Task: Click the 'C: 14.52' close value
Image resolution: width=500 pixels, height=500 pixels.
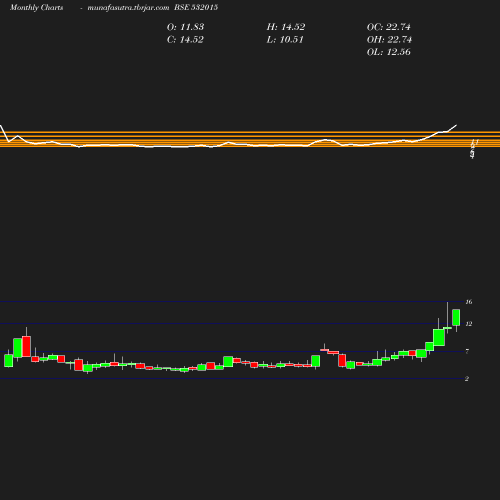Action: tap(185, 40)
